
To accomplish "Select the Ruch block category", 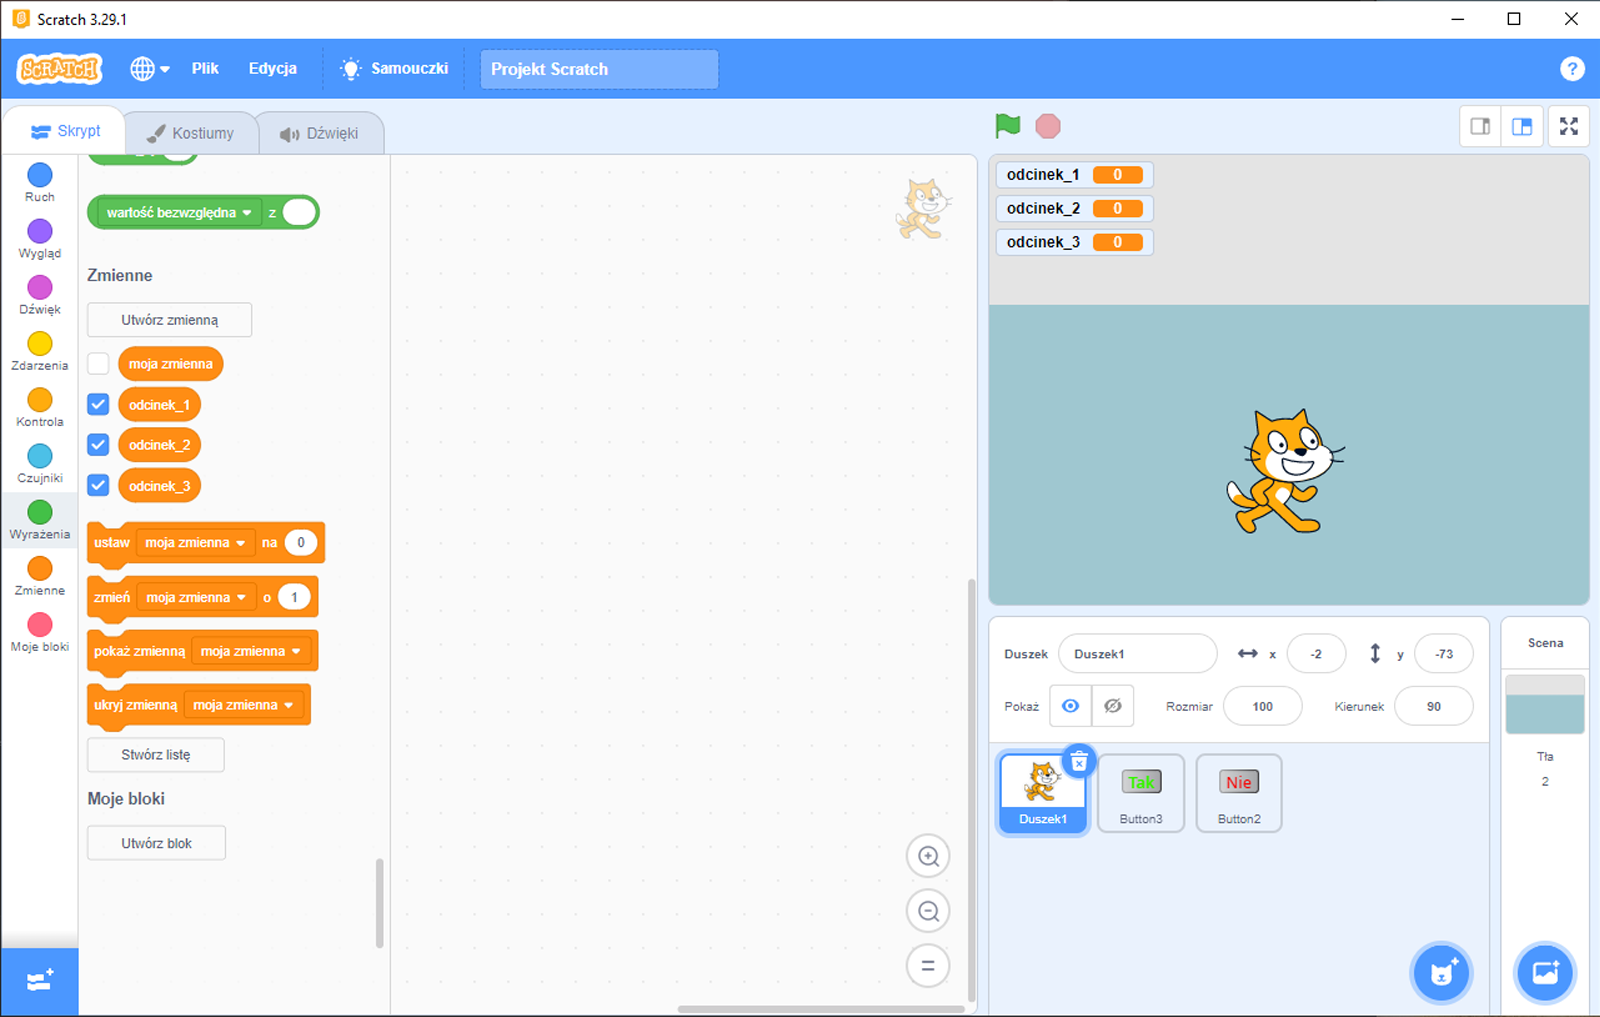I will [x=39, y=180].
